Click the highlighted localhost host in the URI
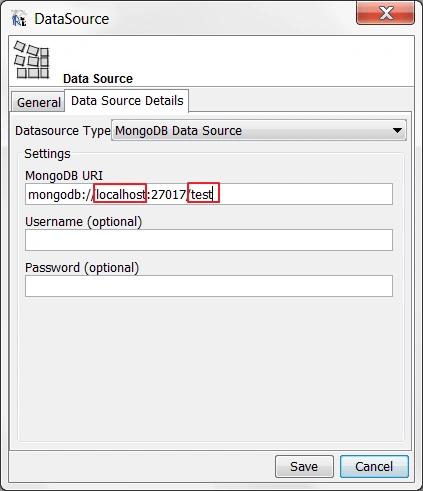The height and width of the screenshot is (491, 423). coord(120,193)
